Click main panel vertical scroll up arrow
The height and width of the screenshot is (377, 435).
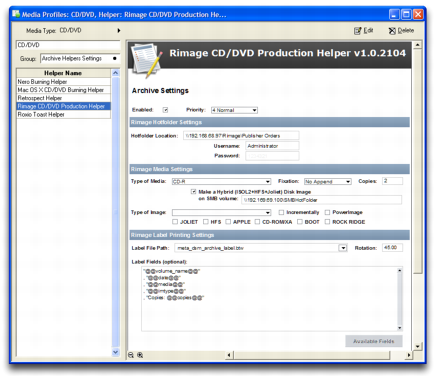[x=418, y=45]
